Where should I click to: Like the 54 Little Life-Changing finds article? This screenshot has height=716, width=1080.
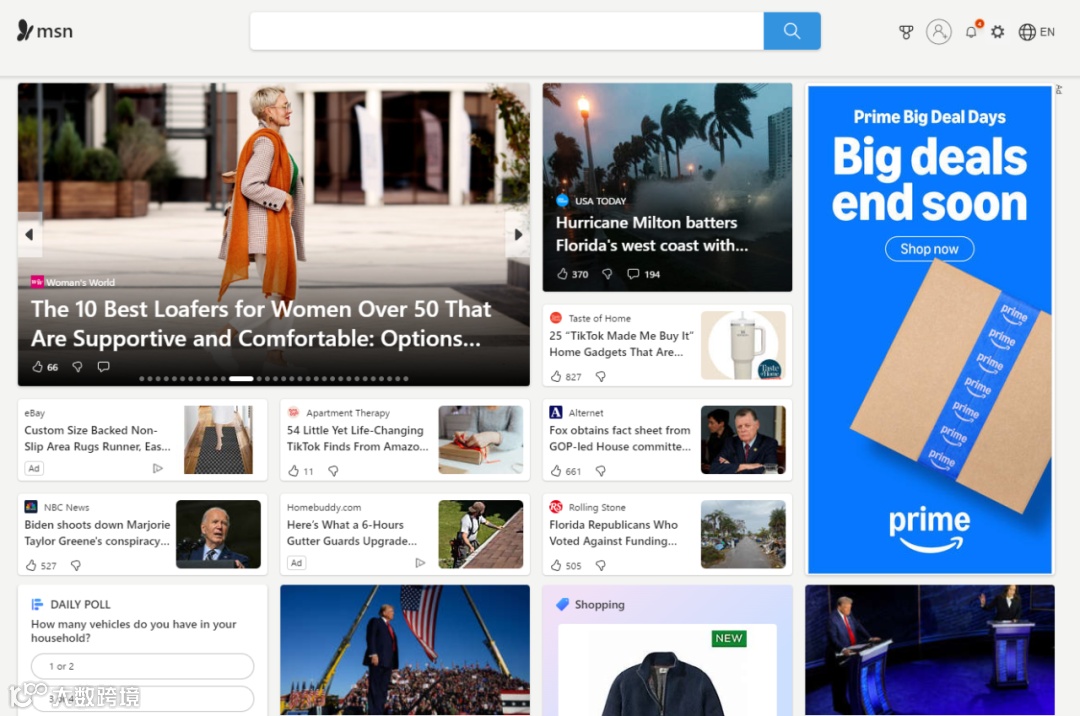point(300,471)
